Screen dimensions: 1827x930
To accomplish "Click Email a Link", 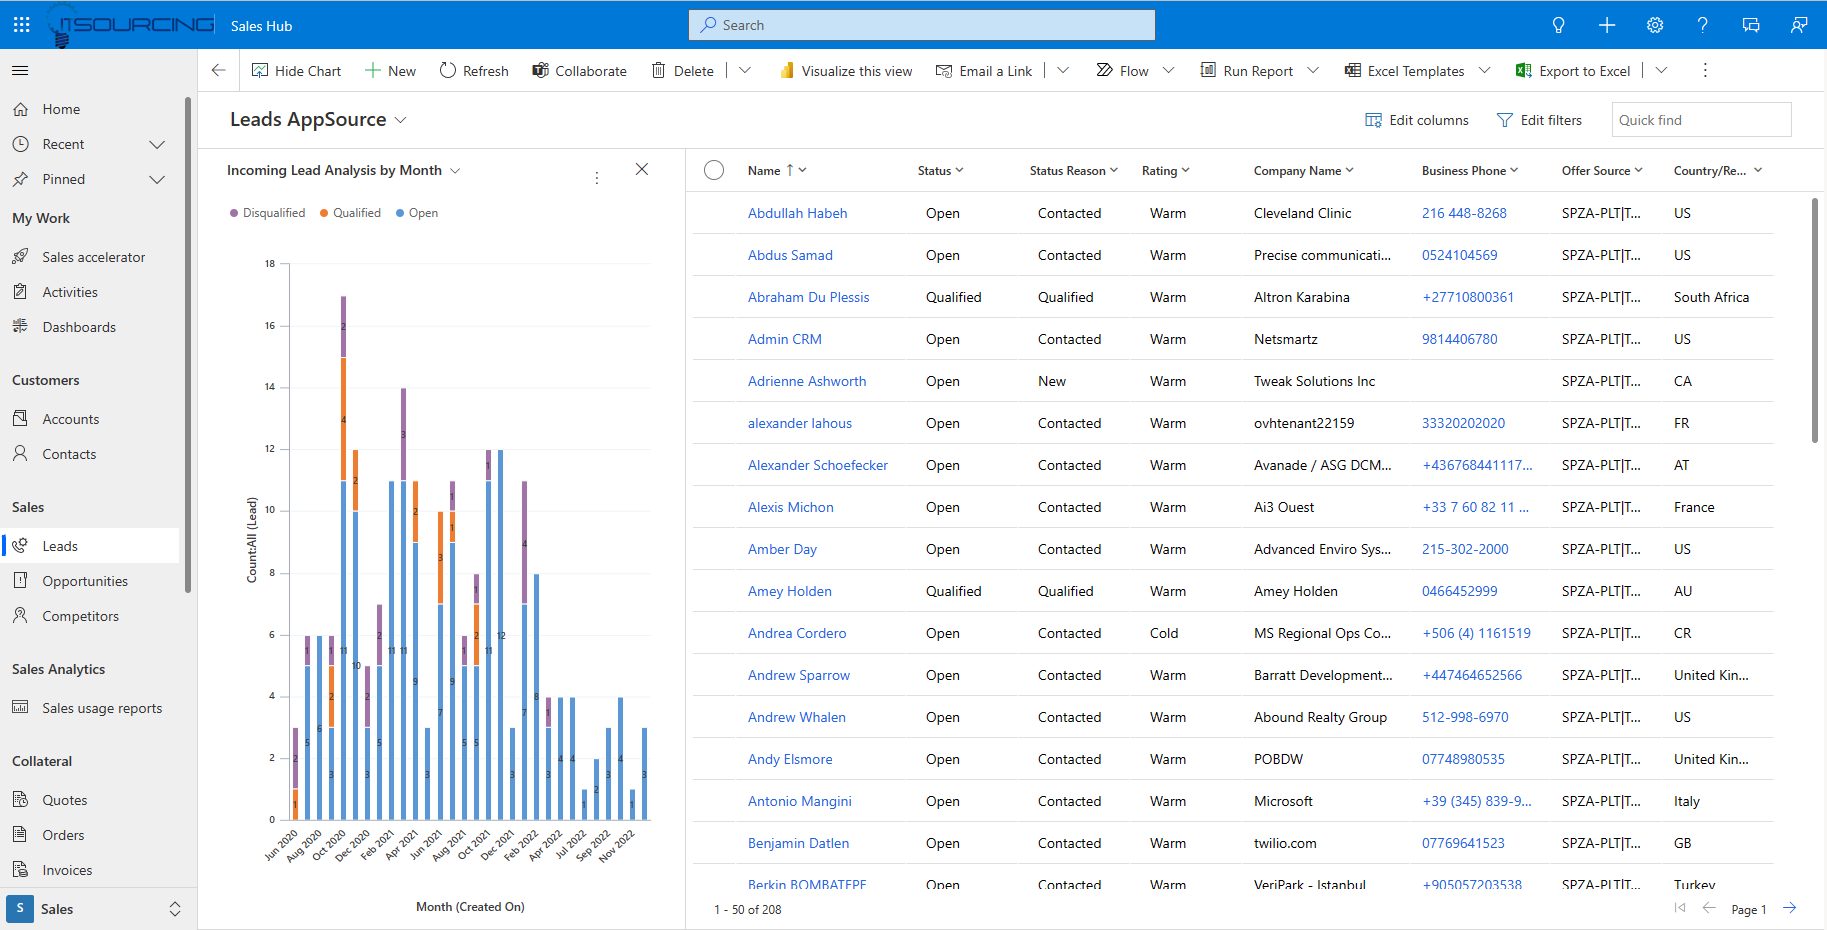I will (984, 71).
